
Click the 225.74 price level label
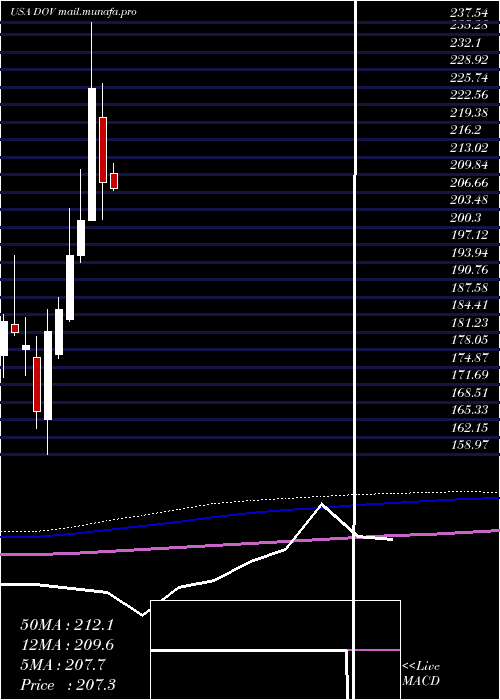pos(469,78)
